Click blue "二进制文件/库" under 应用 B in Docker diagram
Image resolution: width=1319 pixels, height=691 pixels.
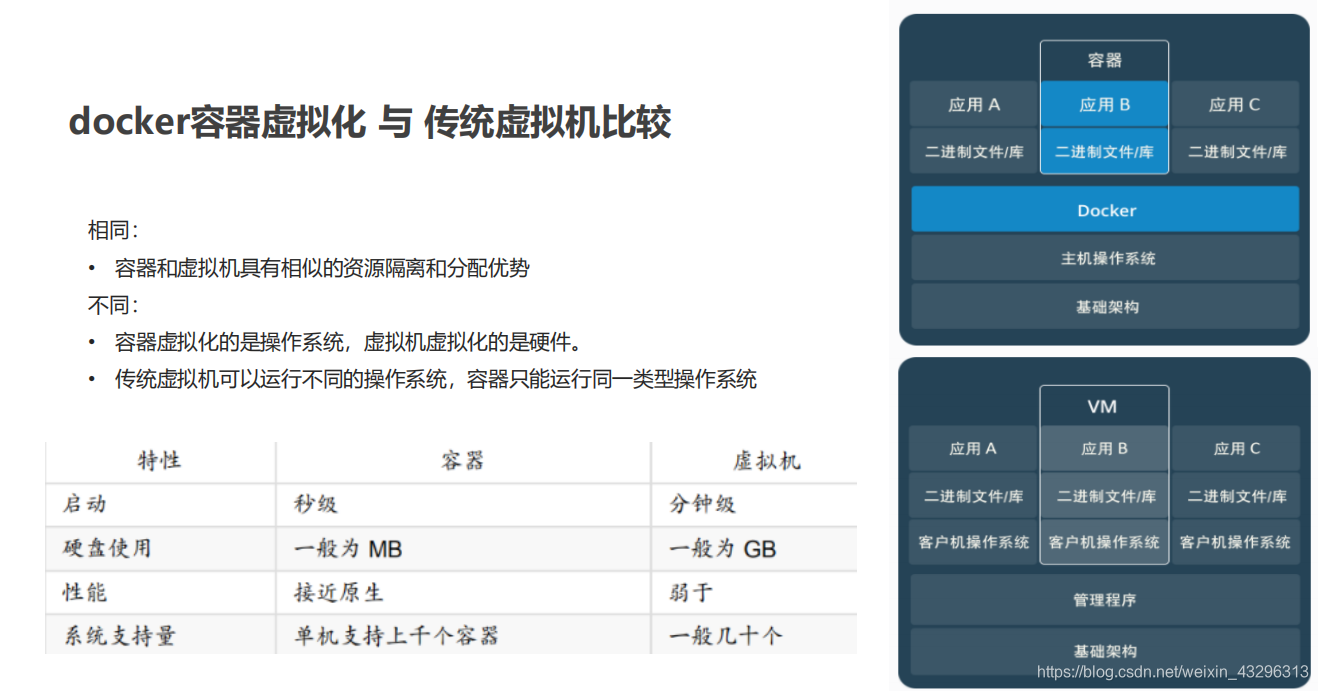coord(1104,151)
